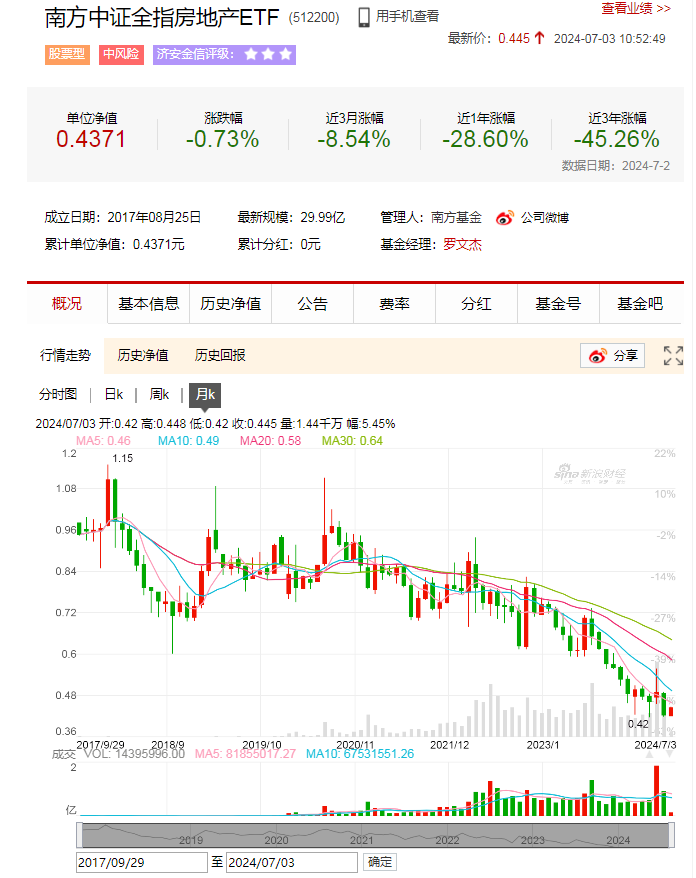Click 2023 on the timeline navigator
The image size is (696, 878).
532,840
